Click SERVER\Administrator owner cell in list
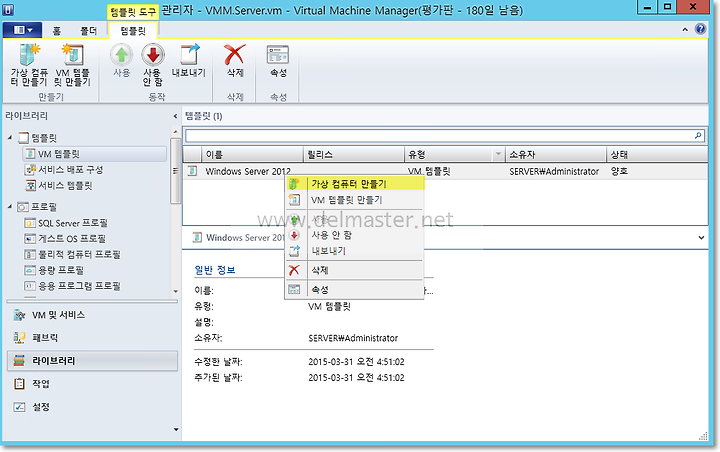Viewport: 720px width, 452px height. pos(554,171)
